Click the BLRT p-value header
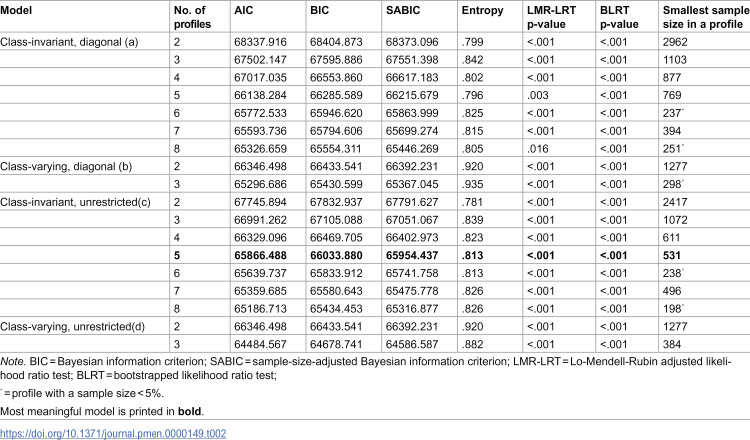 [619, 17]
